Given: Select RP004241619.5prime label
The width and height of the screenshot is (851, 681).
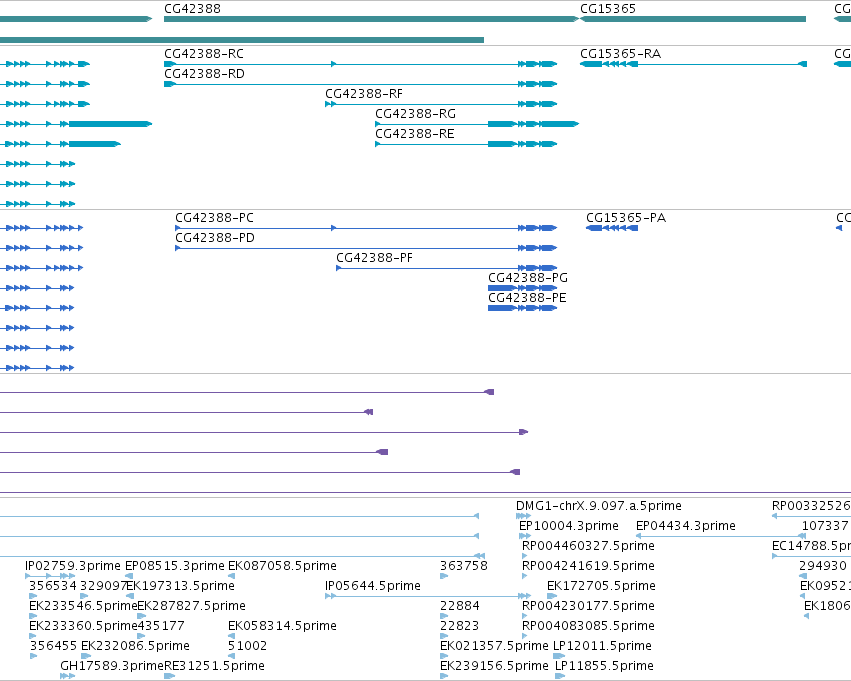Looking at the screenshot, I should click(x=588, y=566).
